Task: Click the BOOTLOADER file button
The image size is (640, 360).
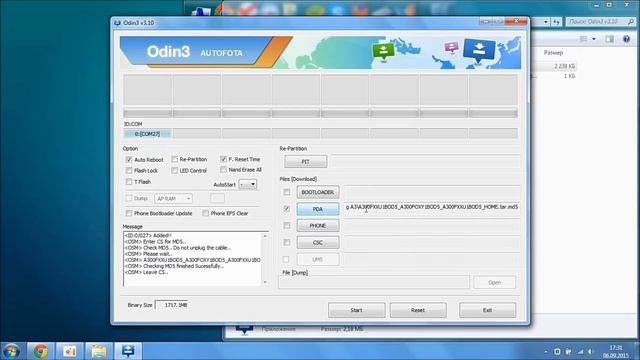Action: 318,192
